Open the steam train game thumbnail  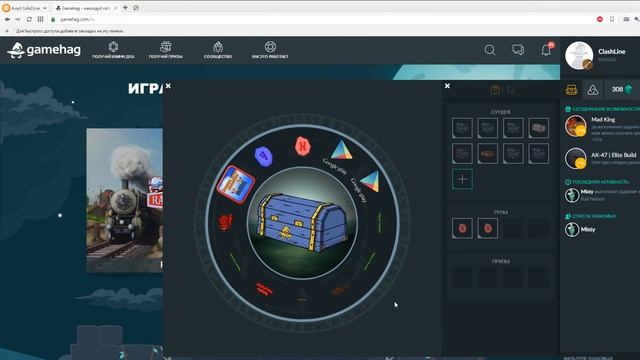click(124, 200)
